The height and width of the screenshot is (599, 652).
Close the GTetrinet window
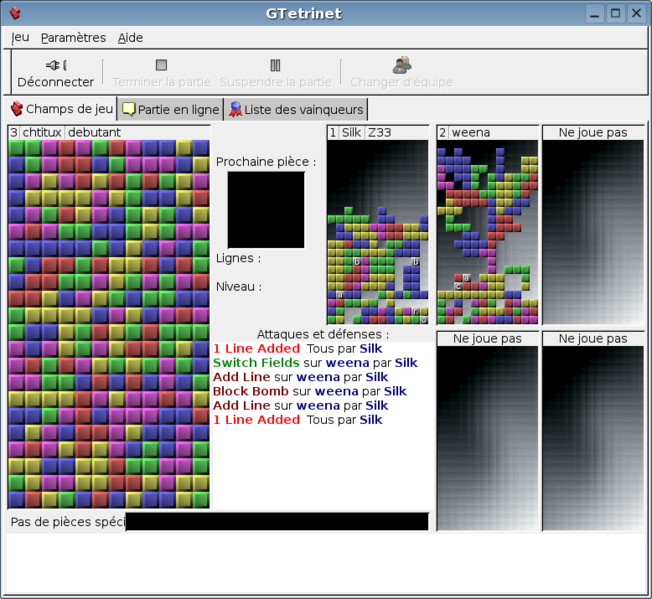tap(636, 14)
